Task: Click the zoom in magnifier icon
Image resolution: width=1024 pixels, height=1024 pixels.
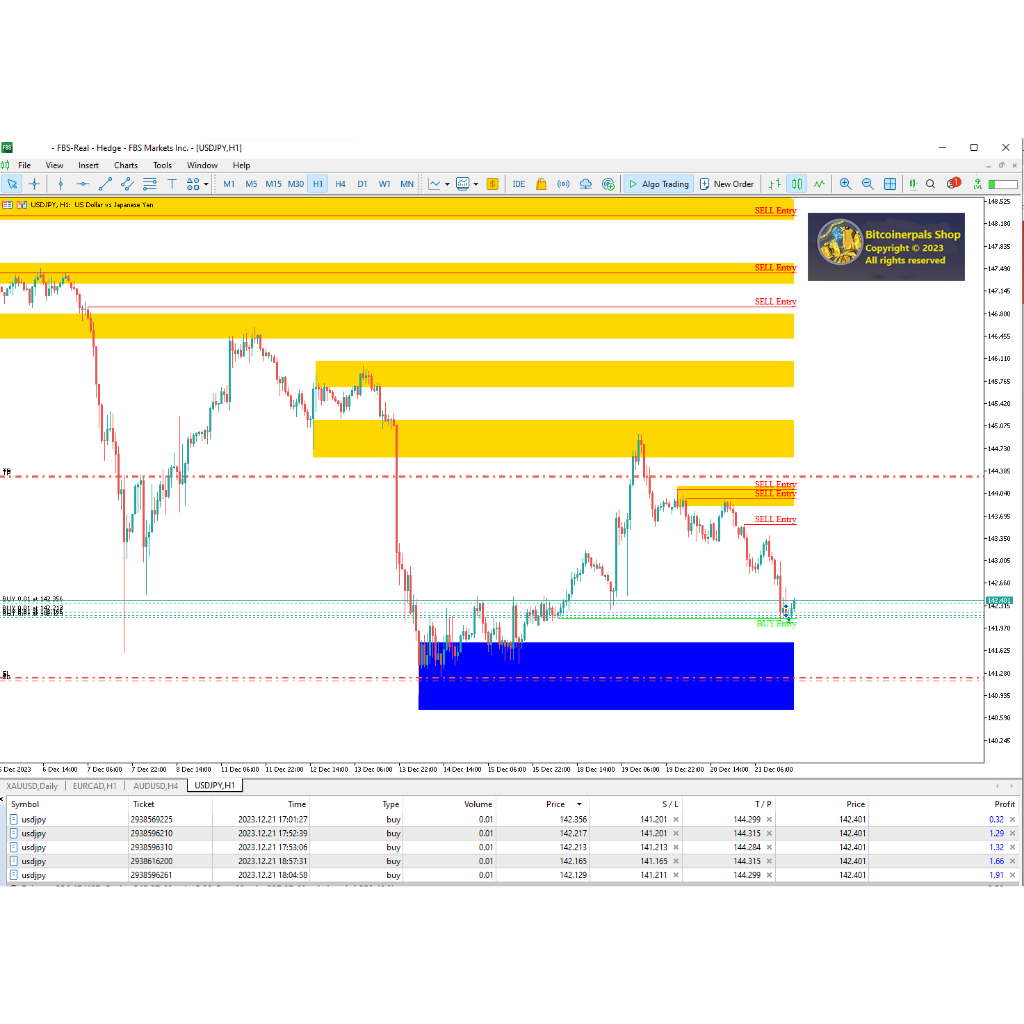Action: click(845, 184)
